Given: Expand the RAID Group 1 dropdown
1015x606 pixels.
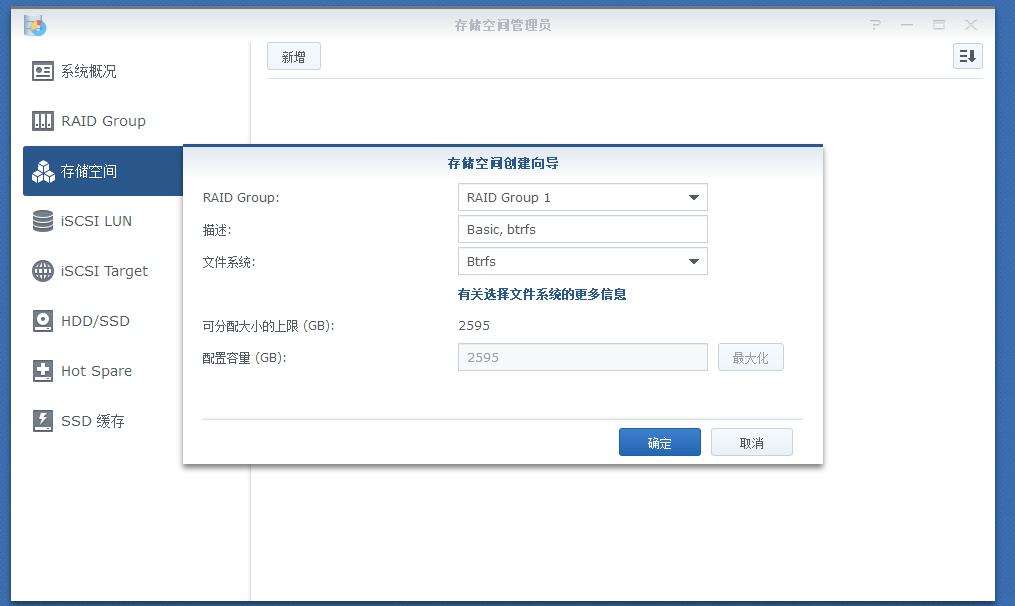Looking at the screenshot, I should click(x=694, y=197).
